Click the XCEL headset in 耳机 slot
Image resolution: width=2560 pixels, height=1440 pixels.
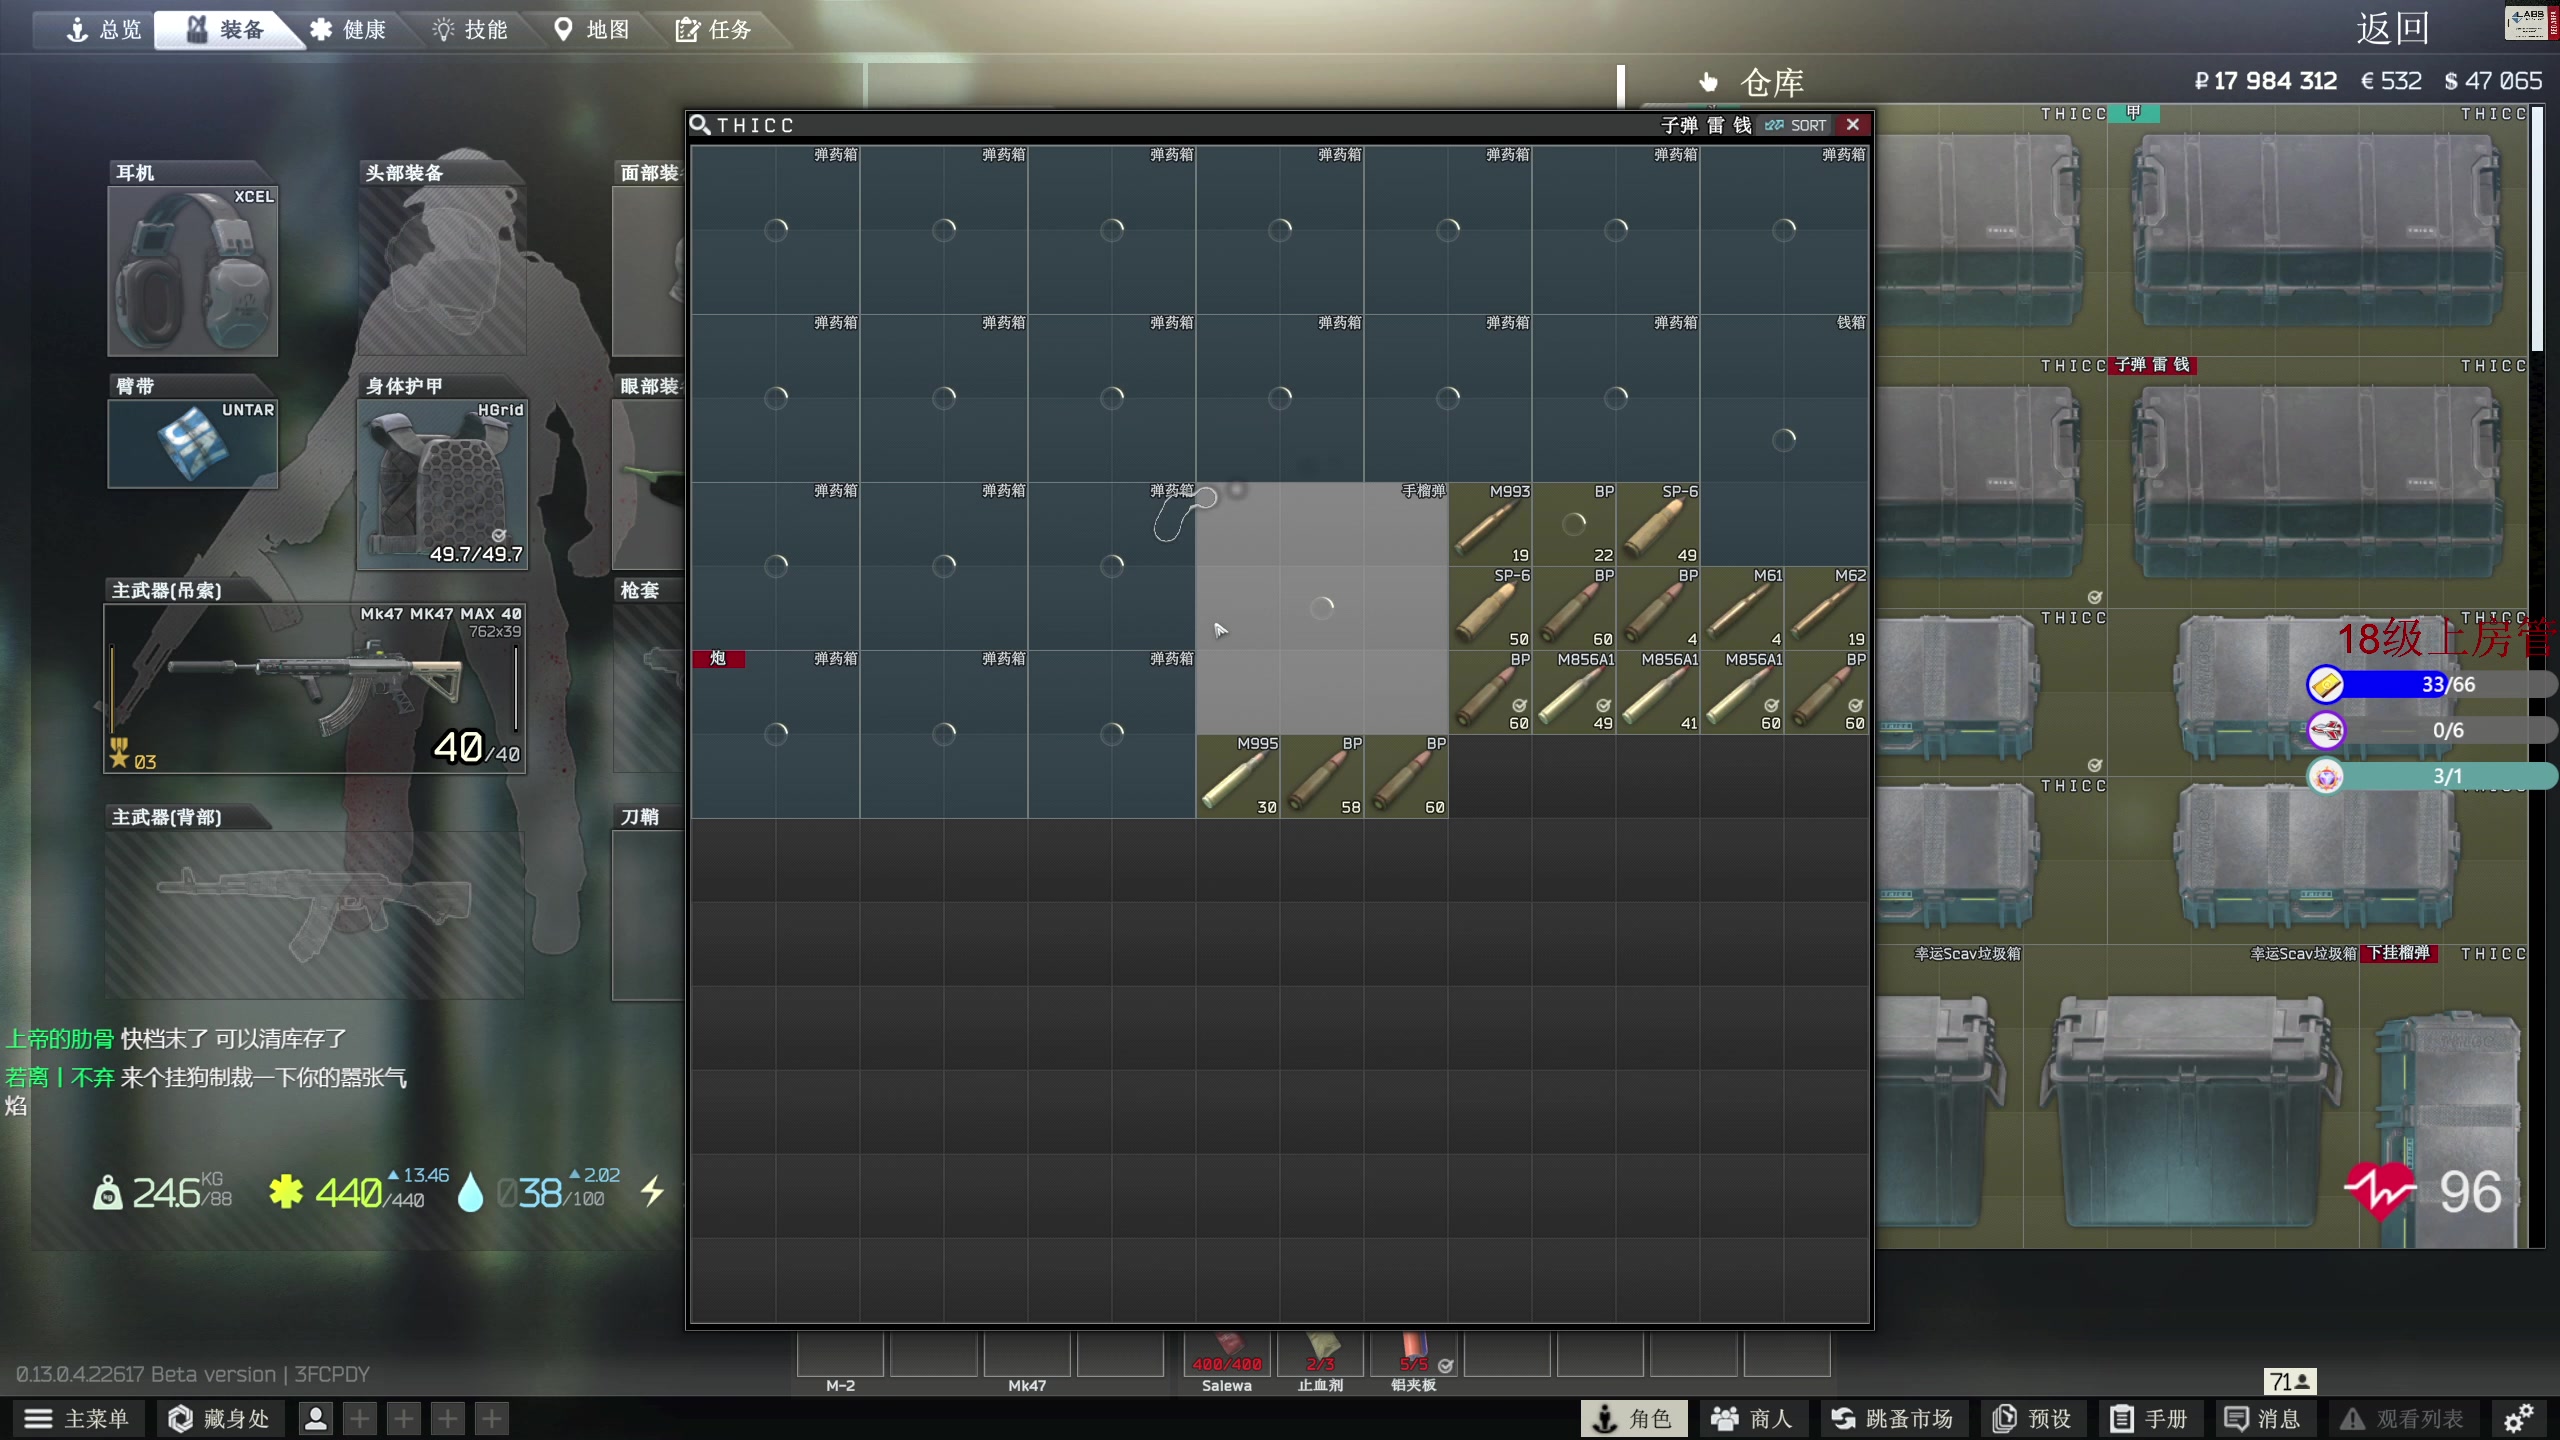(x=193, y=271)
